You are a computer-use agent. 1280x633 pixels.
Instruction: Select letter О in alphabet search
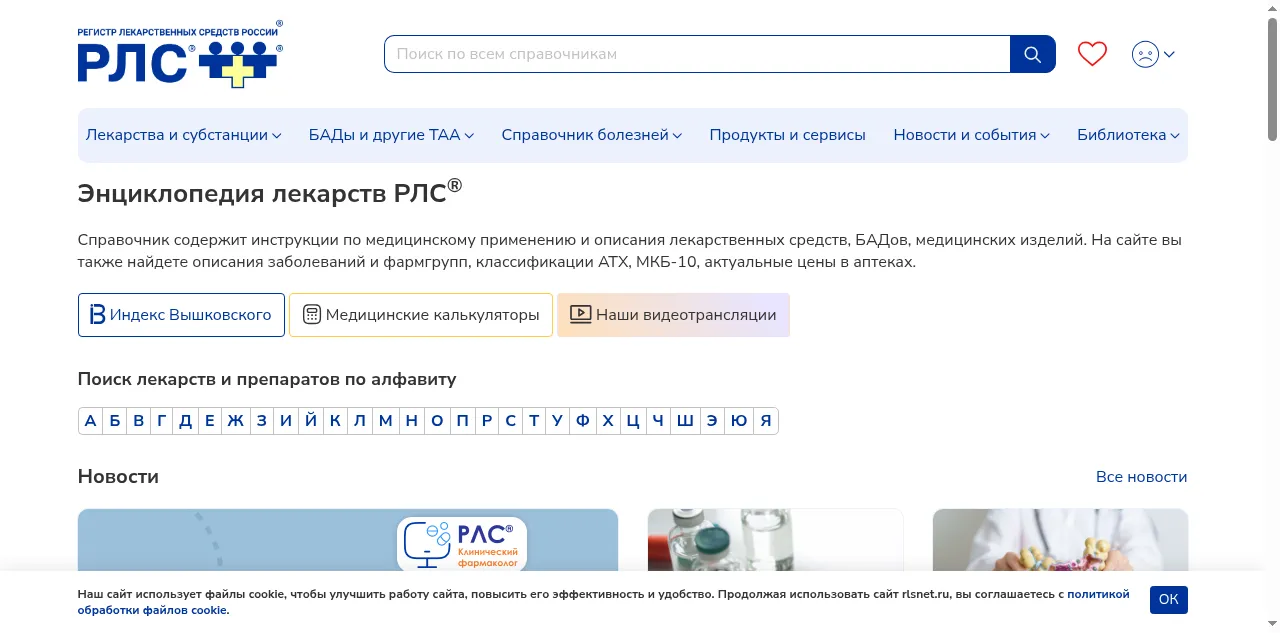pos(437,421)
